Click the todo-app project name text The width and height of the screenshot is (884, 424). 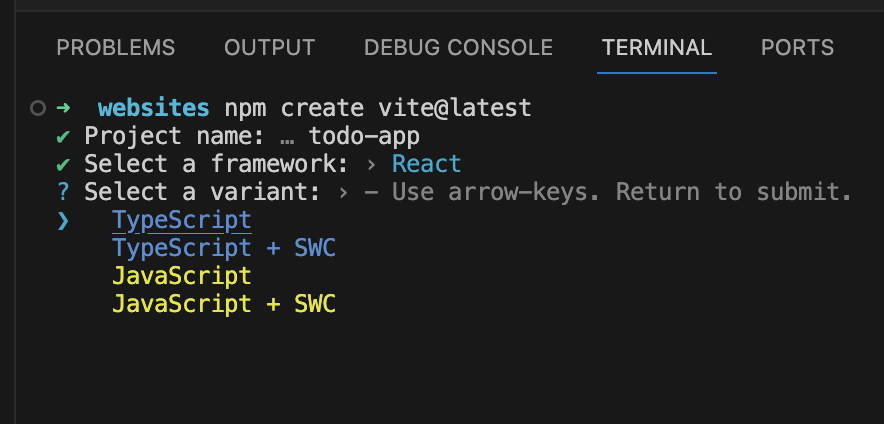tap(364, 136)
